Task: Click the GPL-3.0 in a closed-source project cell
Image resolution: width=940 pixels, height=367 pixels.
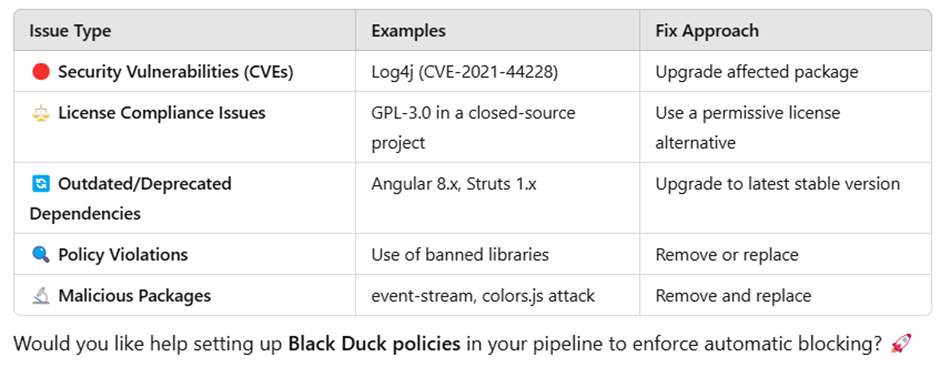Action: pos(498,127)
